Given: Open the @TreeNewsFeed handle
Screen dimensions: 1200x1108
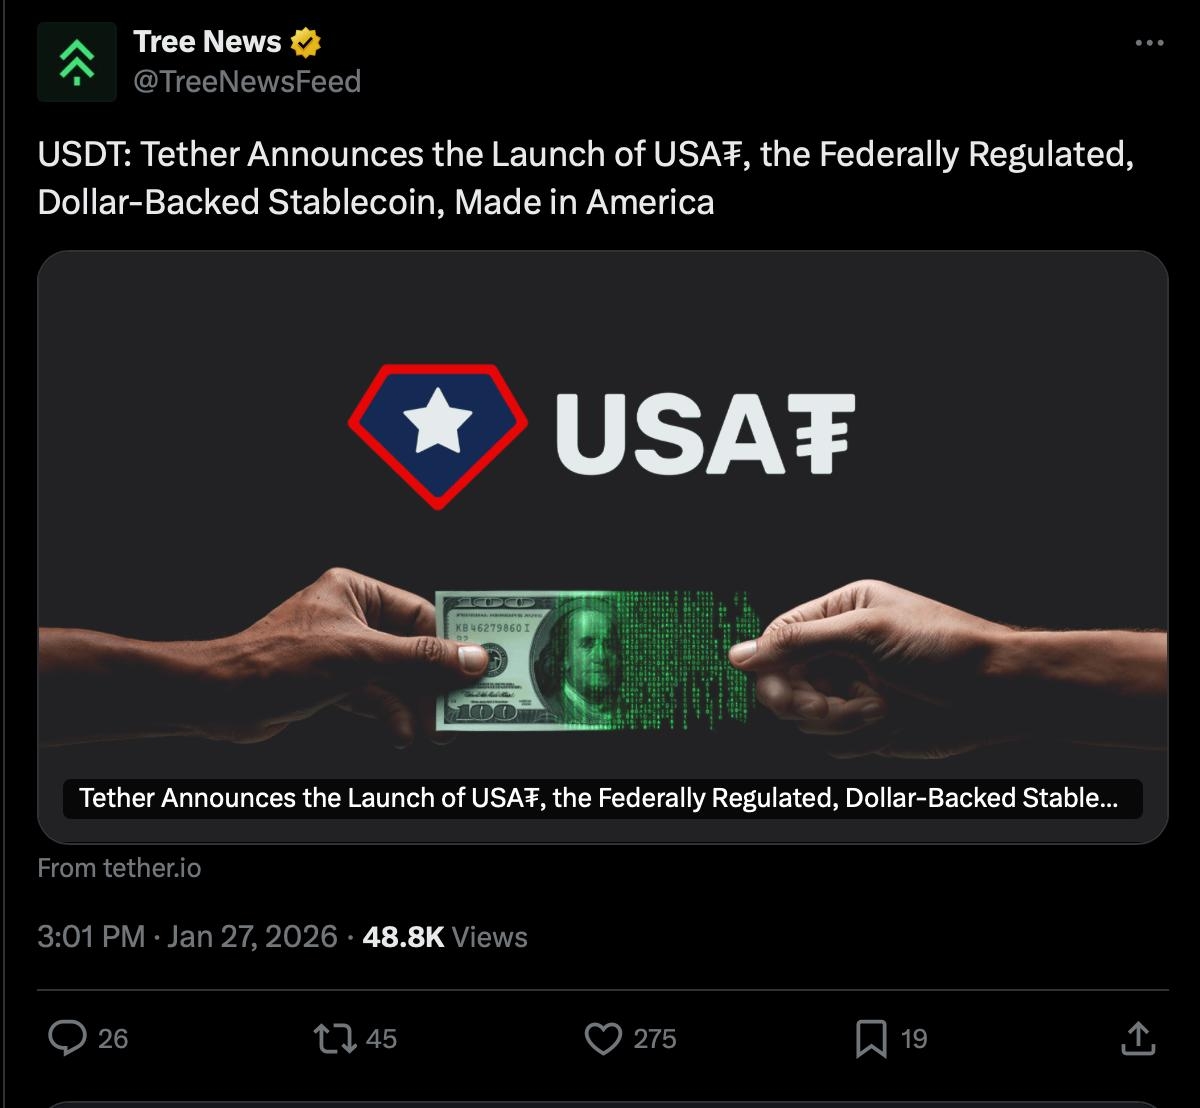Looking at the screenshot, I should 247,81.
